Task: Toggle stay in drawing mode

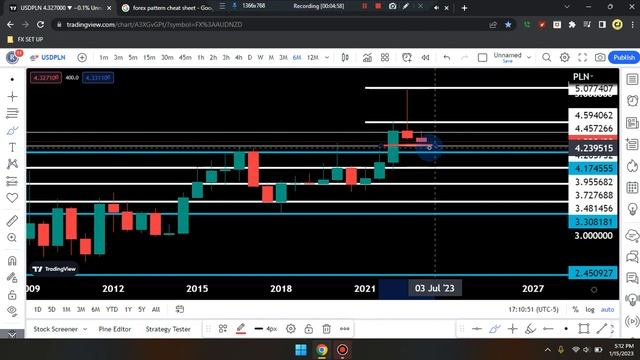Action: tap(12, 278)
